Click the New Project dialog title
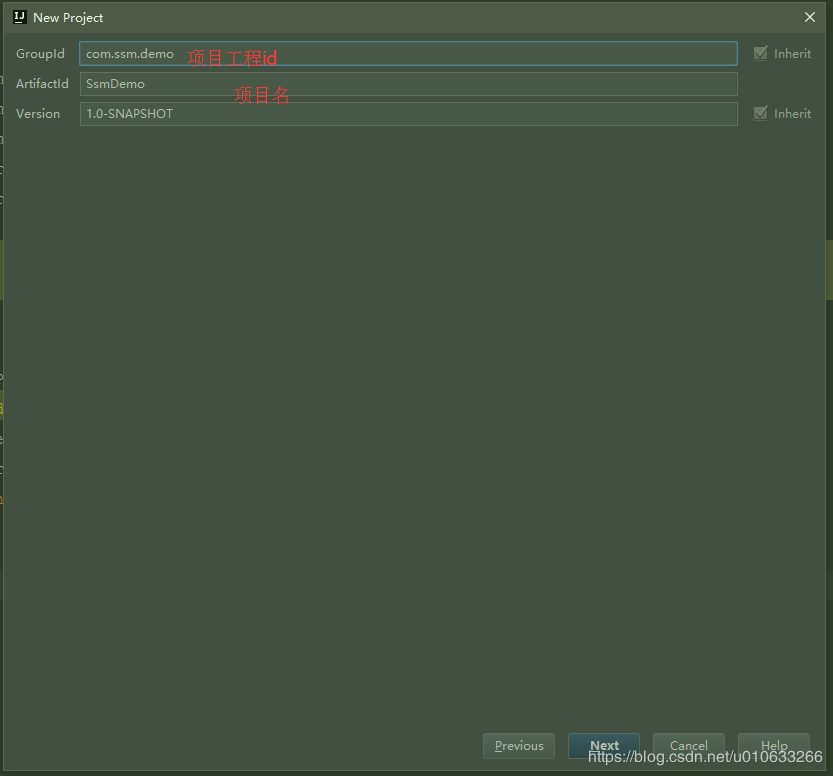The width and height of the screenshot is (833, 776). [67, 17]
